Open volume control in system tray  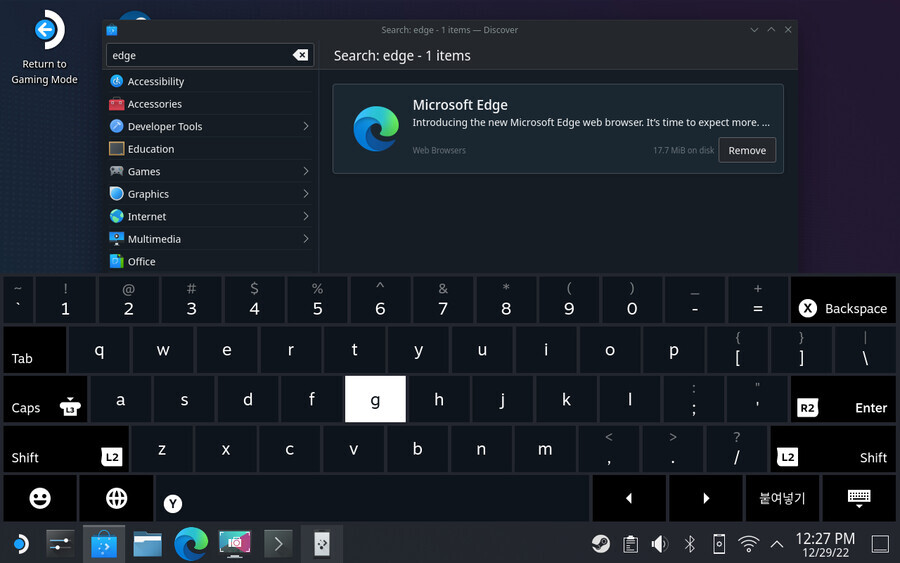coord(660,543)
